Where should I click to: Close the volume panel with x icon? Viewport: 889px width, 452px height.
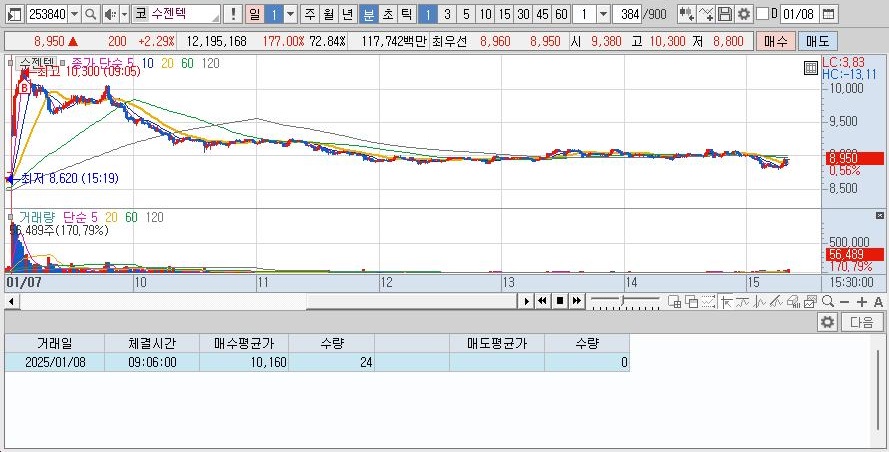click(879, 216)
